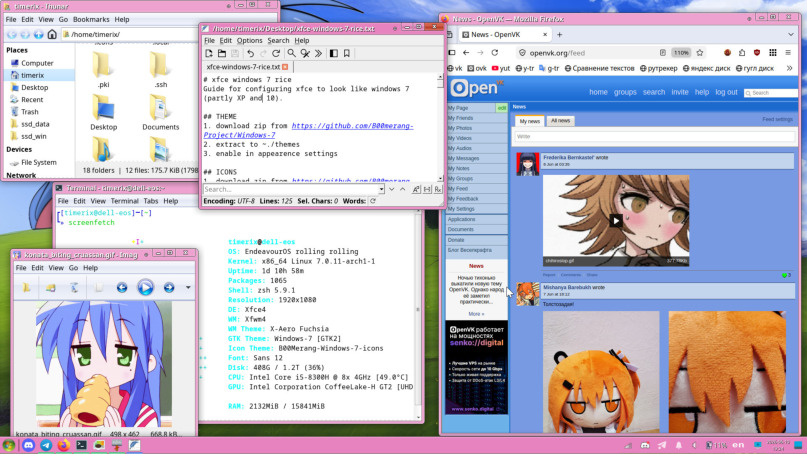
Task: Toggle the fullscreen/sidebar icon in Mousepad
Action: click(x=334, y=54)
